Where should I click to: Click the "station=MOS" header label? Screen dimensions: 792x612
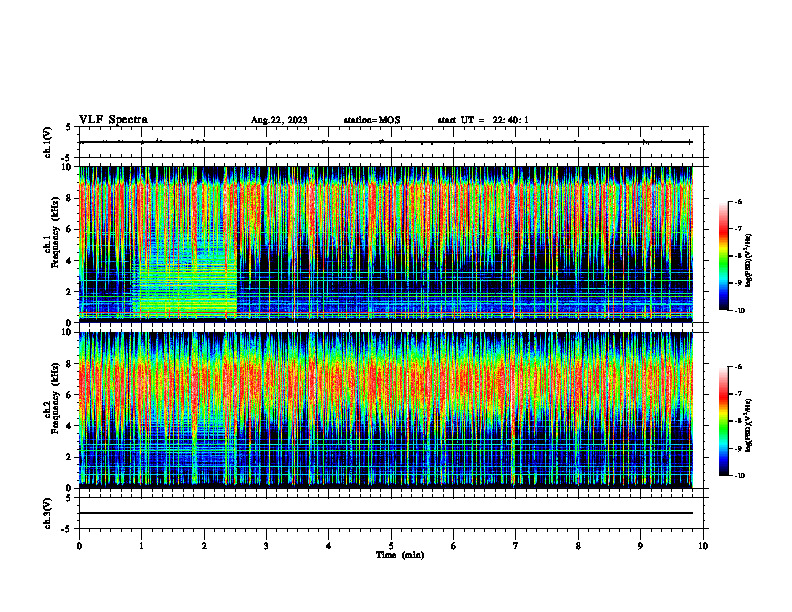[372, 120]
